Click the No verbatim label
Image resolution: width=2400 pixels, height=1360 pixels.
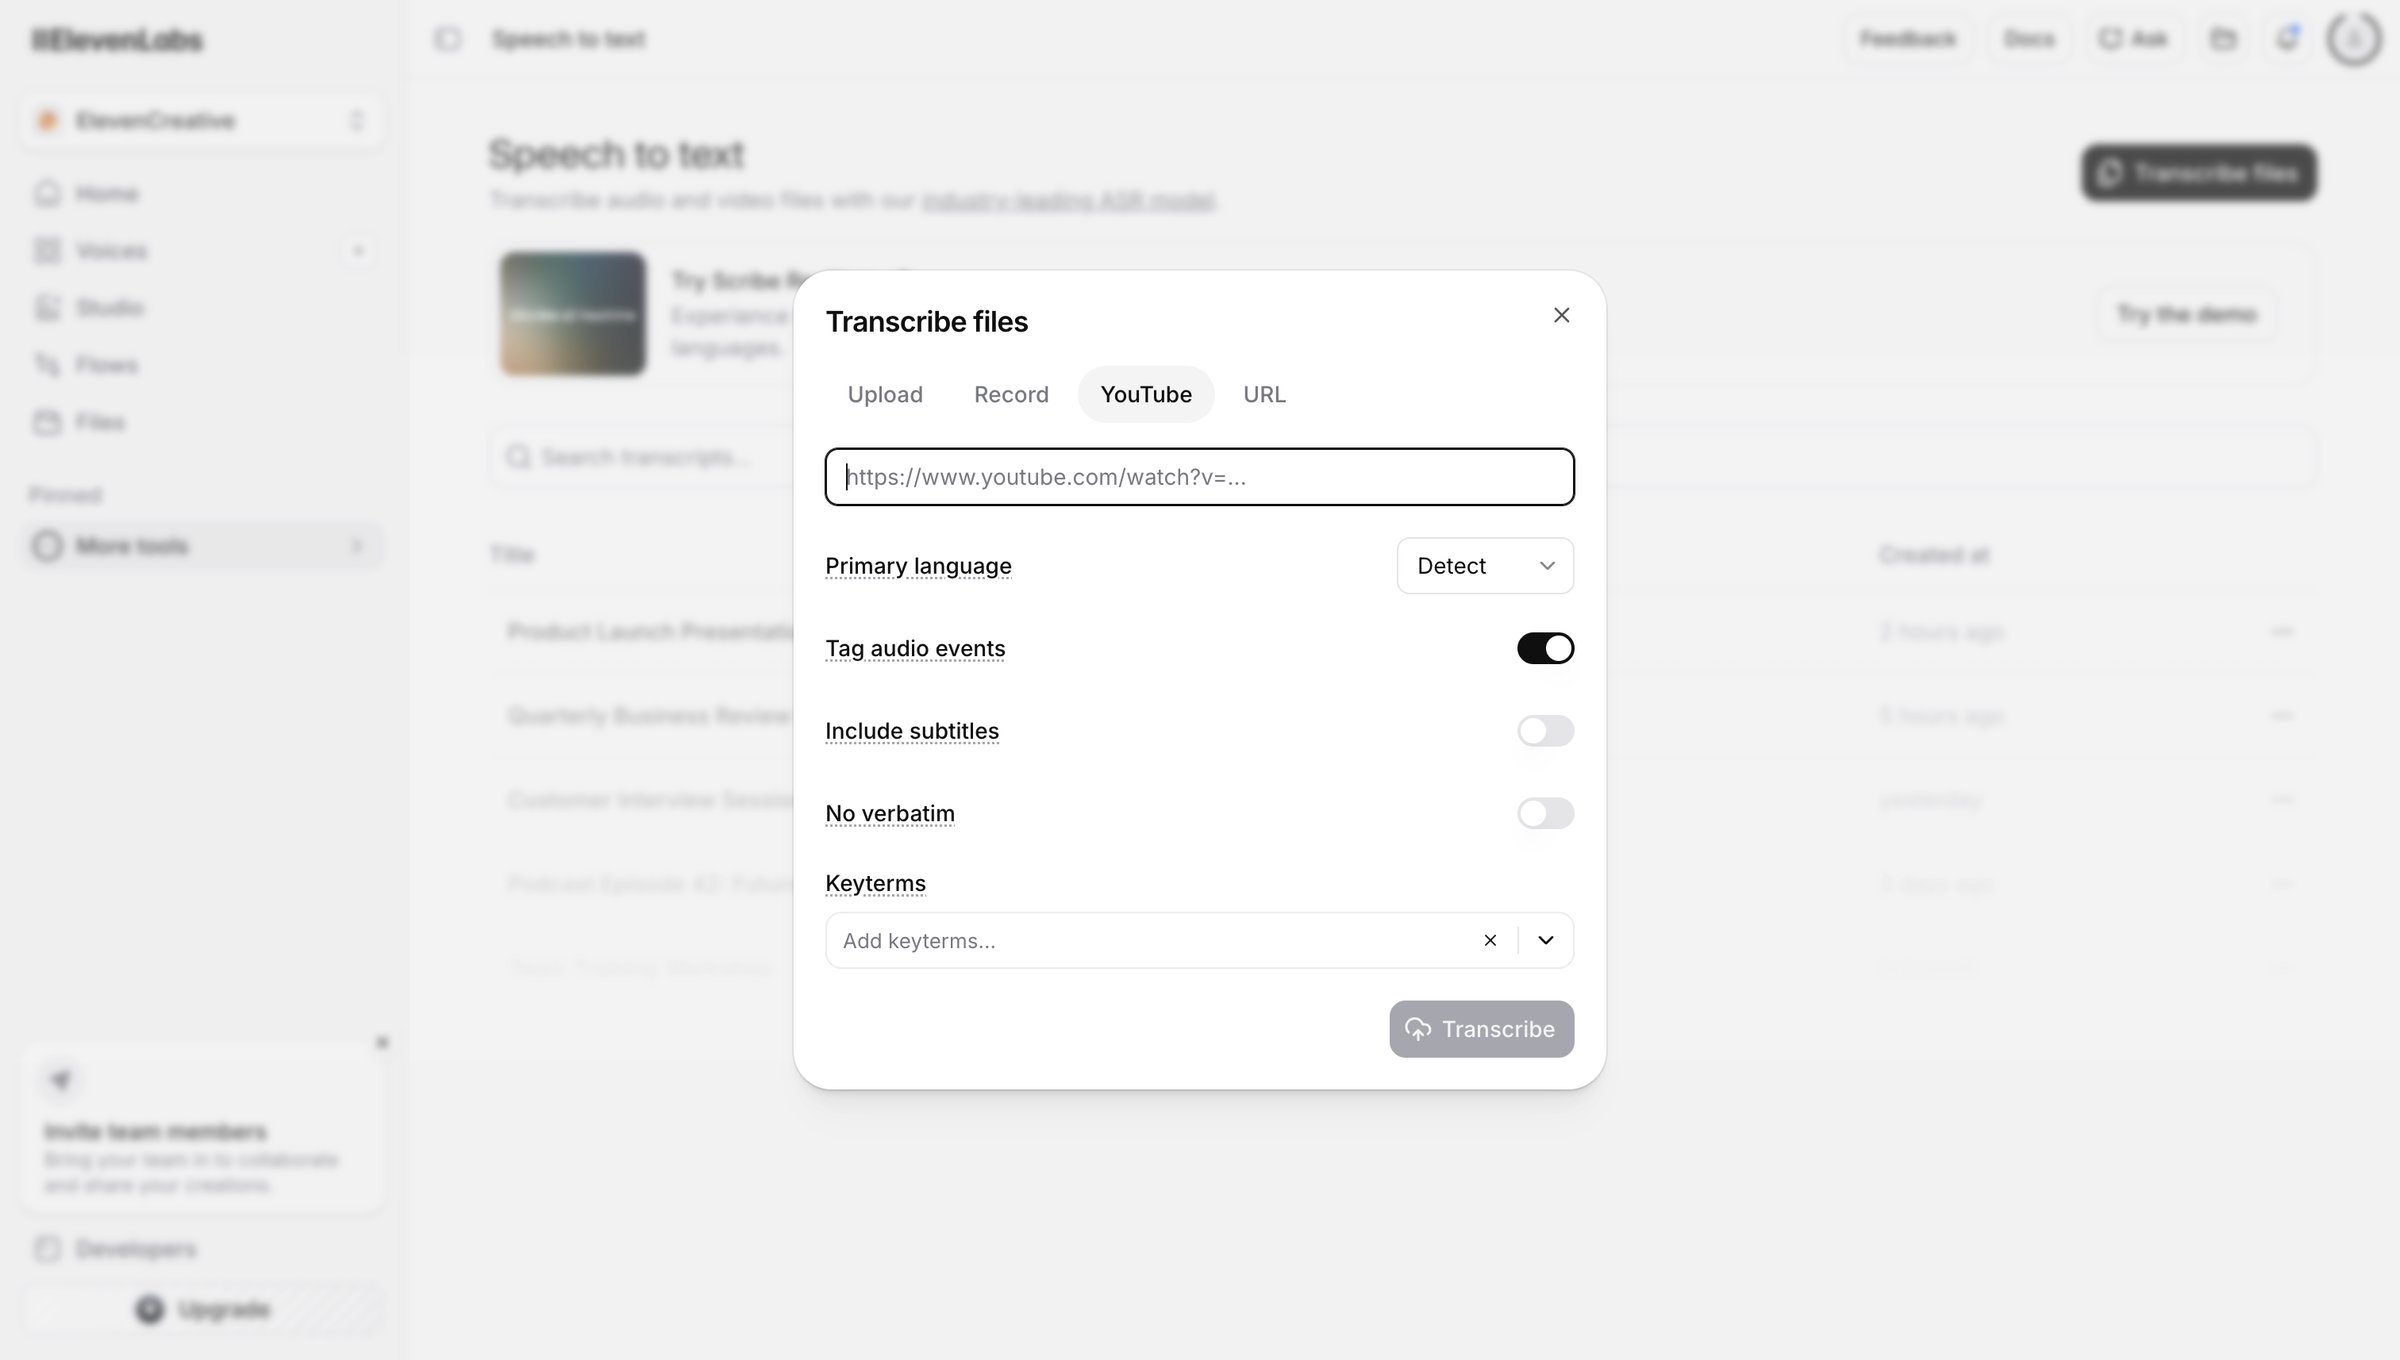coord(890,813)
